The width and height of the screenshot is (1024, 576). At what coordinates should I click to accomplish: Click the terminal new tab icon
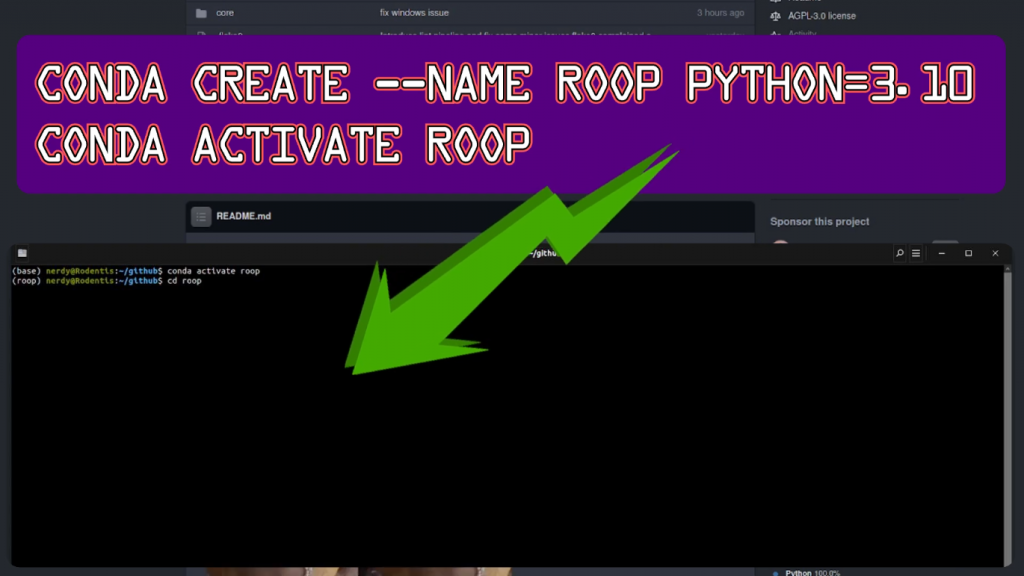(x=22, y=253)
